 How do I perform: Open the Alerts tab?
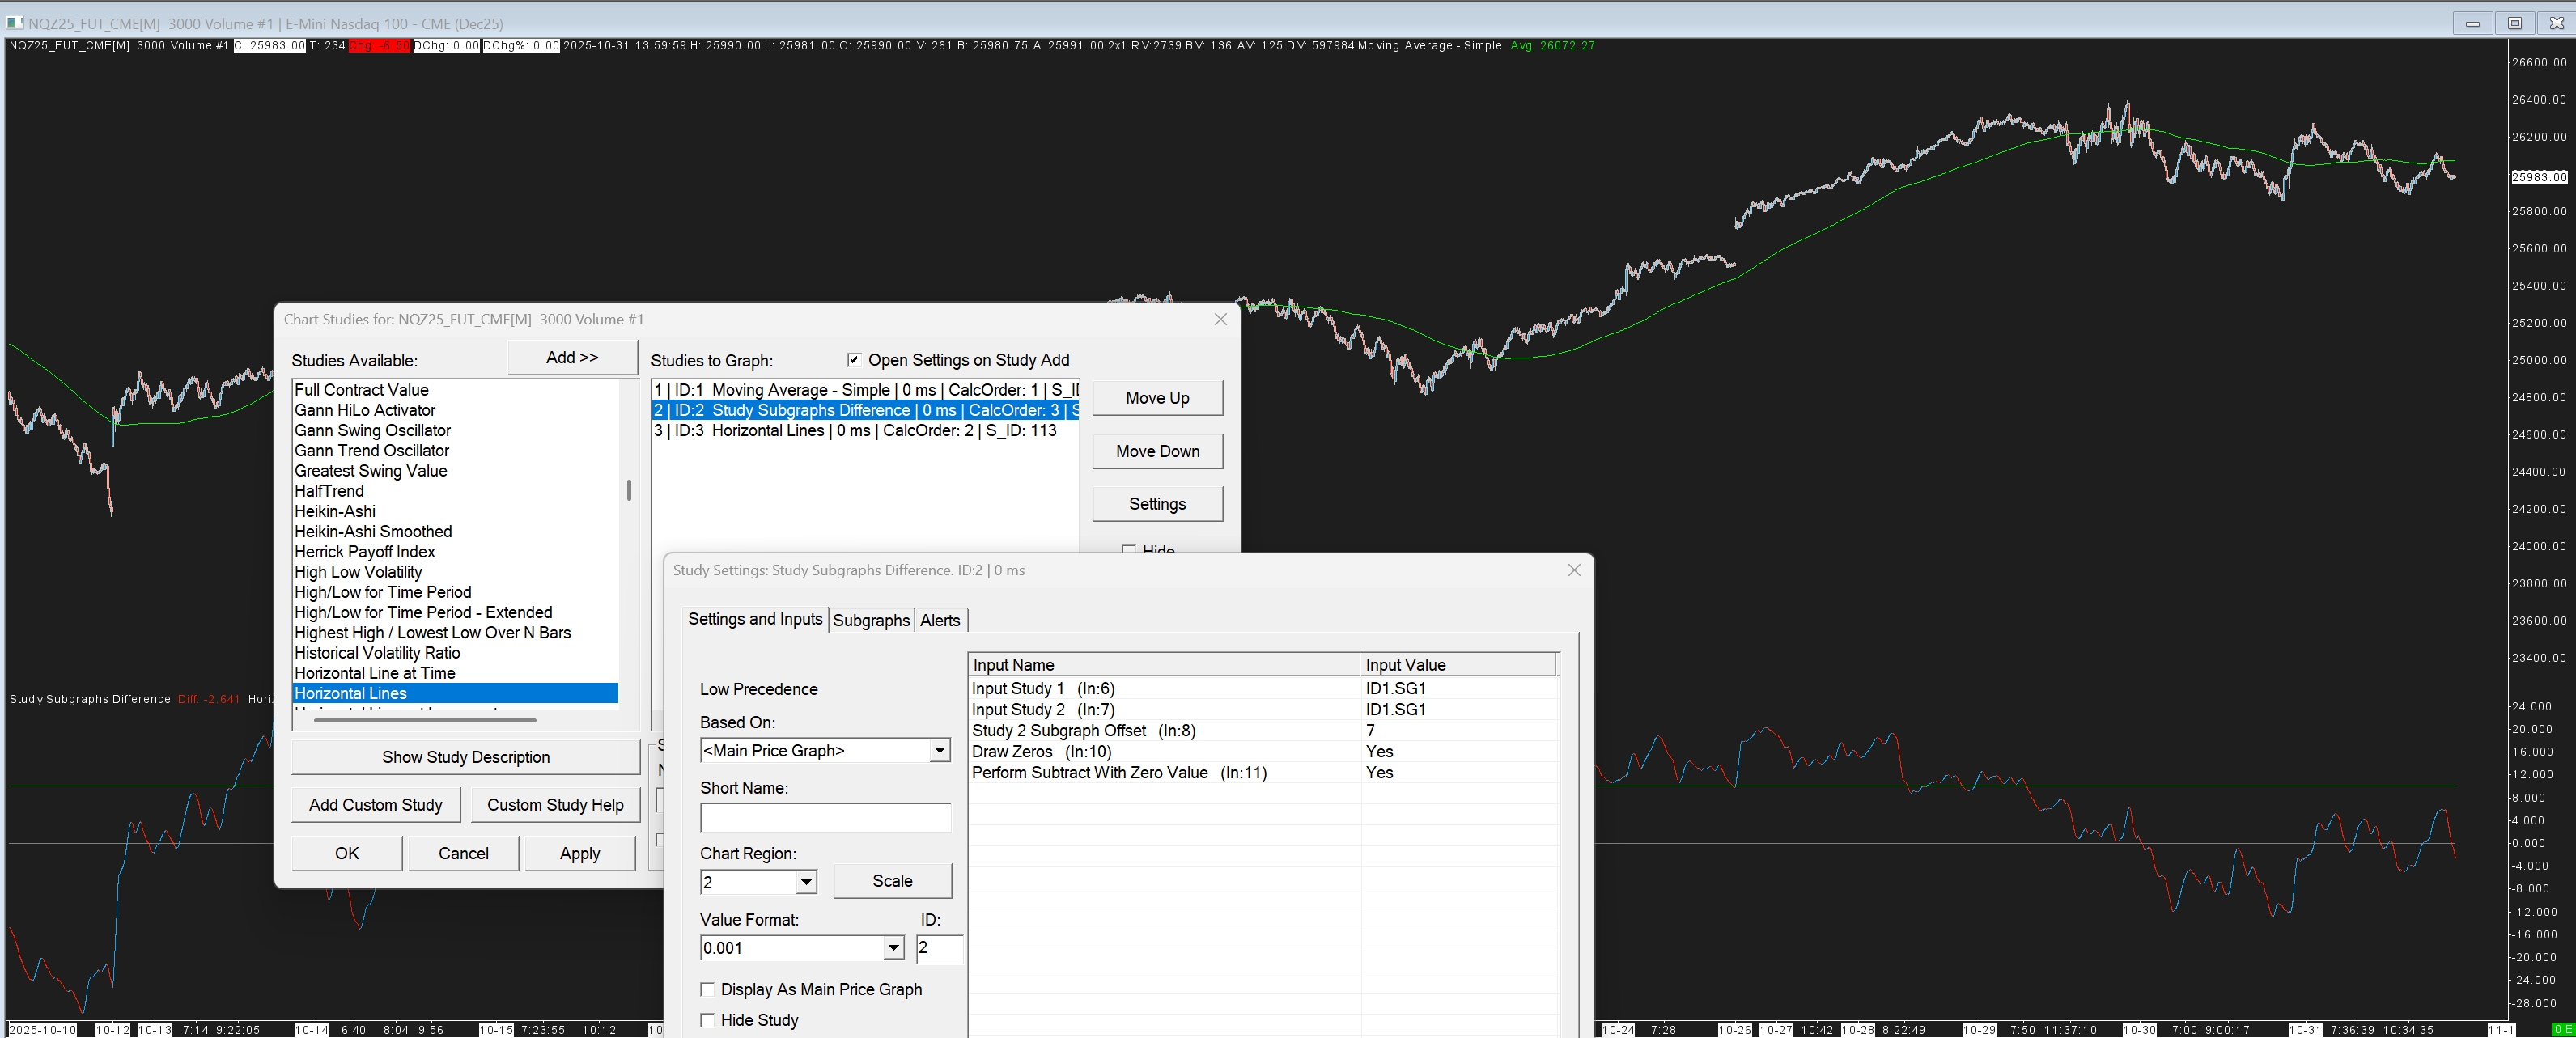click(x=939, y=620)
